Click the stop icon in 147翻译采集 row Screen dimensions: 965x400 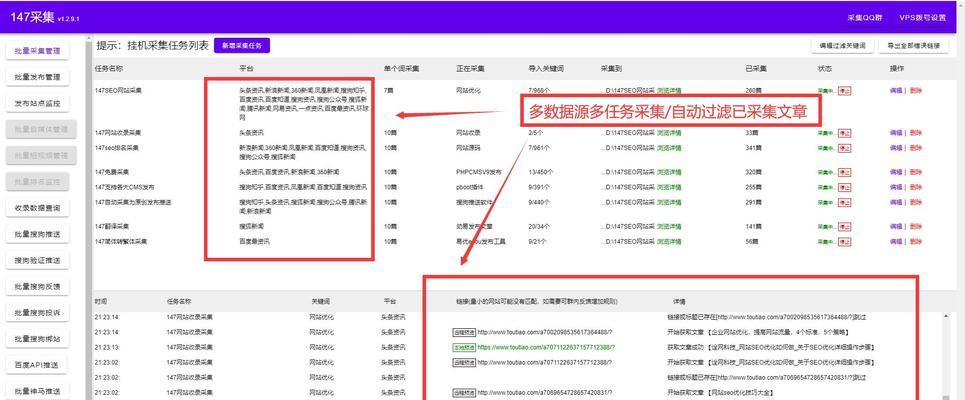(x=845, y=226)
